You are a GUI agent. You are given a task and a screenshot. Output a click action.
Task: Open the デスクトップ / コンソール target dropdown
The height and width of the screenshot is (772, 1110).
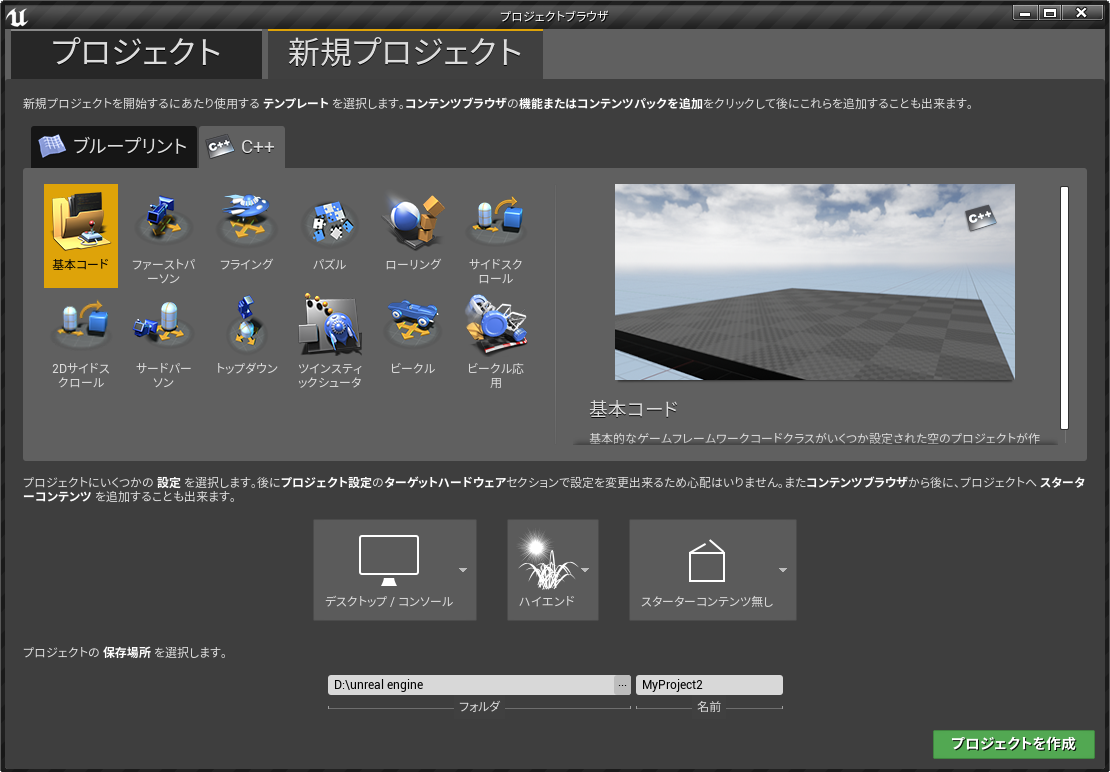click(395, 570)
